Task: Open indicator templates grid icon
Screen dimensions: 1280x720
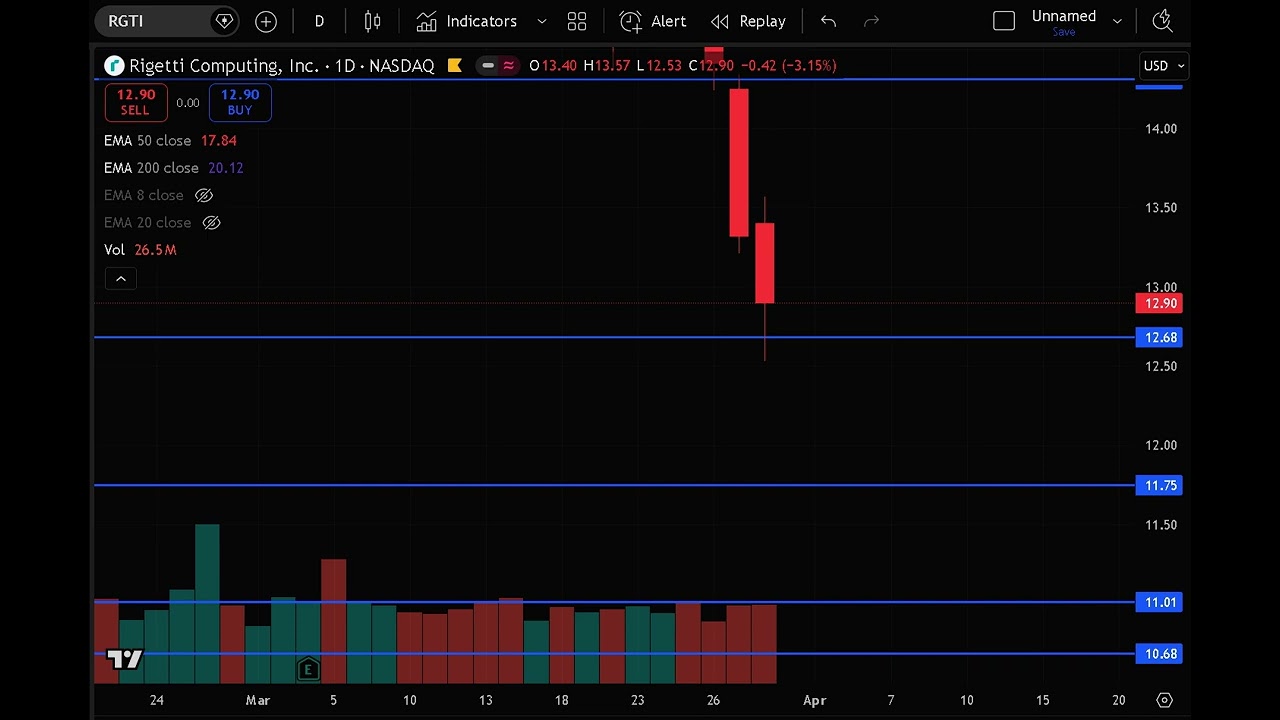Action: point(577,21)
